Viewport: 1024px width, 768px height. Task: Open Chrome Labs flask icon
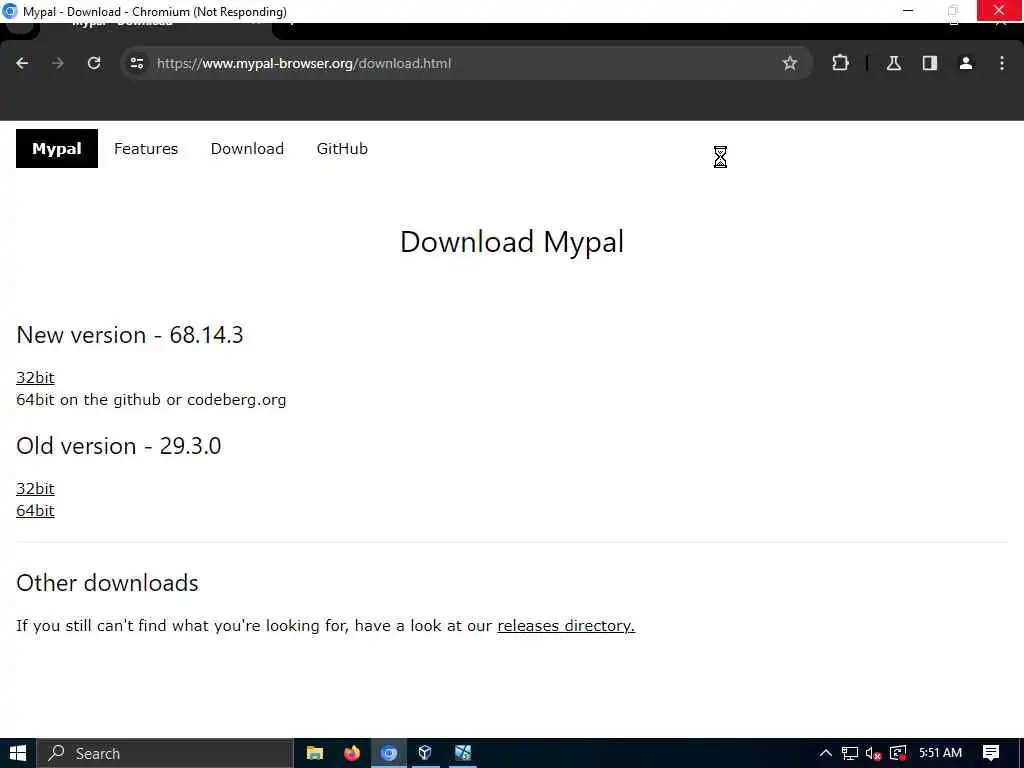click(x=894, y=63)
